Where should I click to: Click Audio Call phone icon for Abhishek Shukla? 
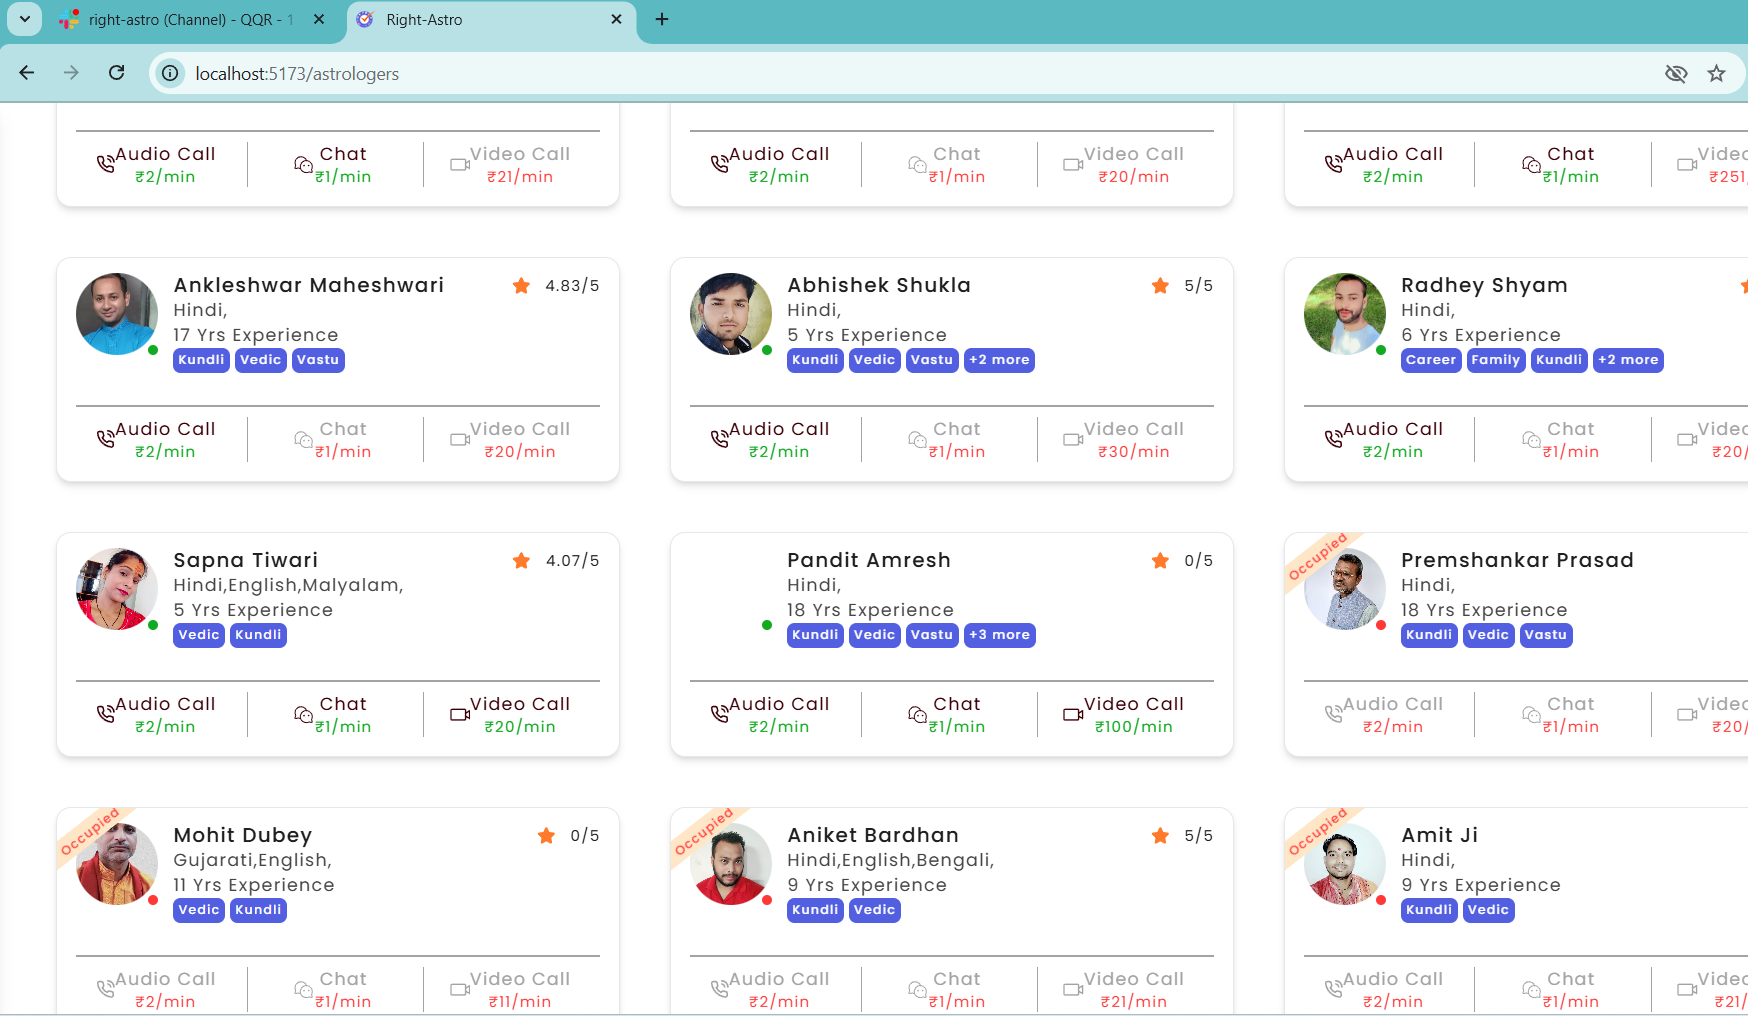coord(719,438)
